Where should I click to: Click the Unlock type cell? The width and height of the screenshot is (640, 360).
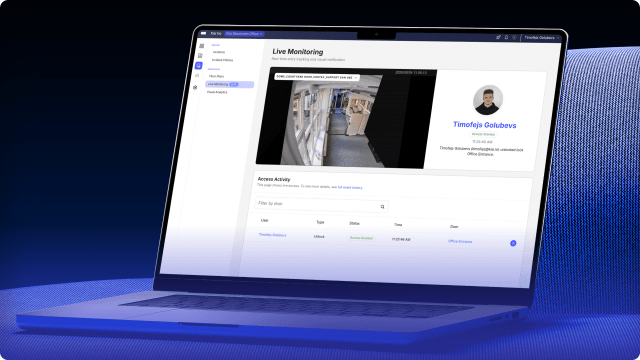pos(319,236)
